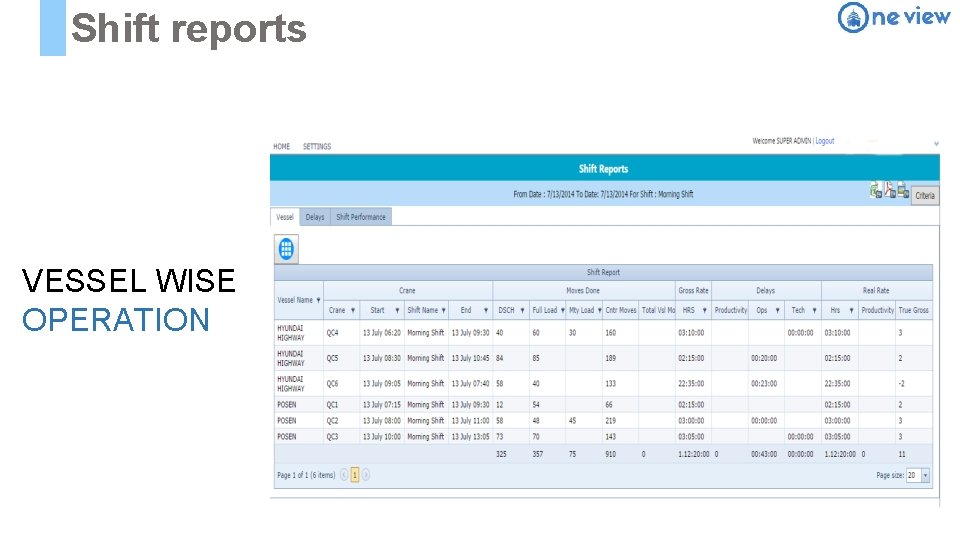This screenshot has width=960, height=540.
Task: Sort by Total Vsl Mo column header
Action: pyautogui.click(x=658, y=310)
